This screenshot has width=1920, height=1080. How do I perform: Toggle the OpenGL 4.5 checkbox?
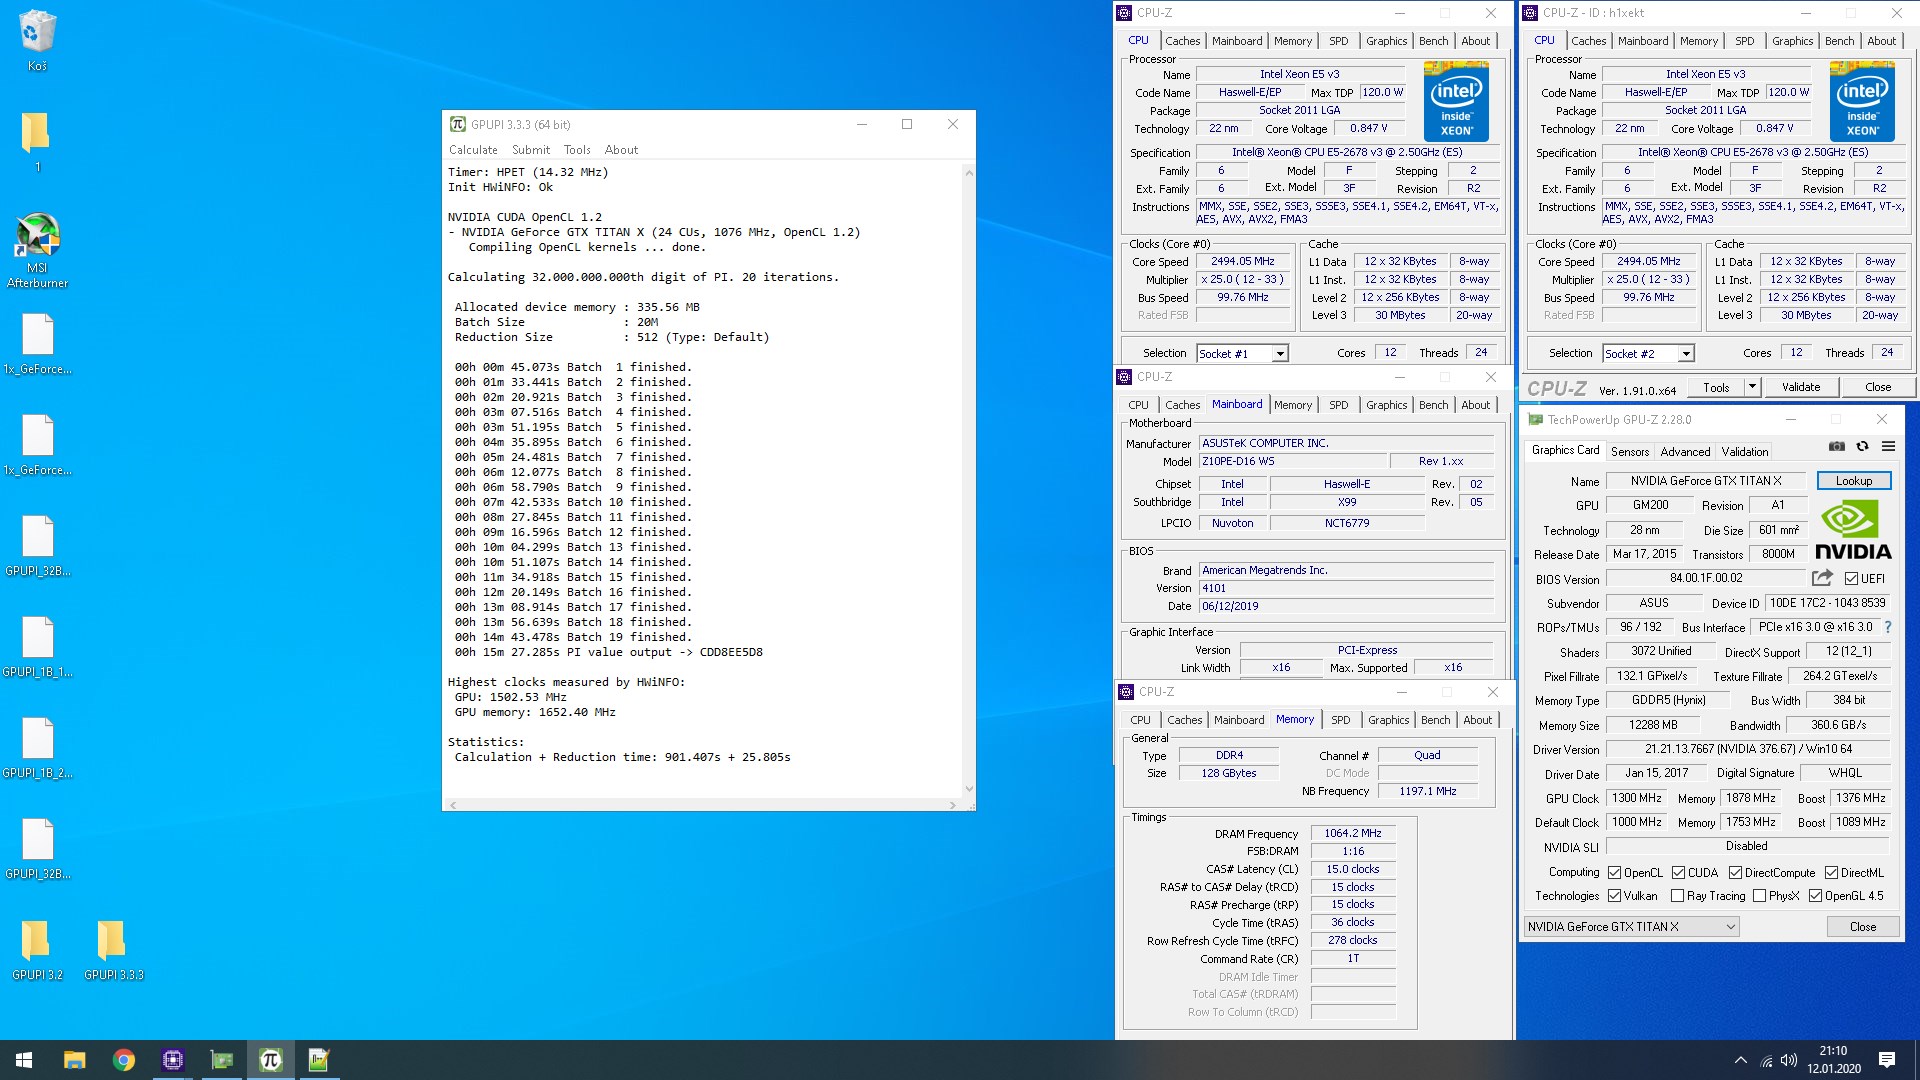[1815, 896]
